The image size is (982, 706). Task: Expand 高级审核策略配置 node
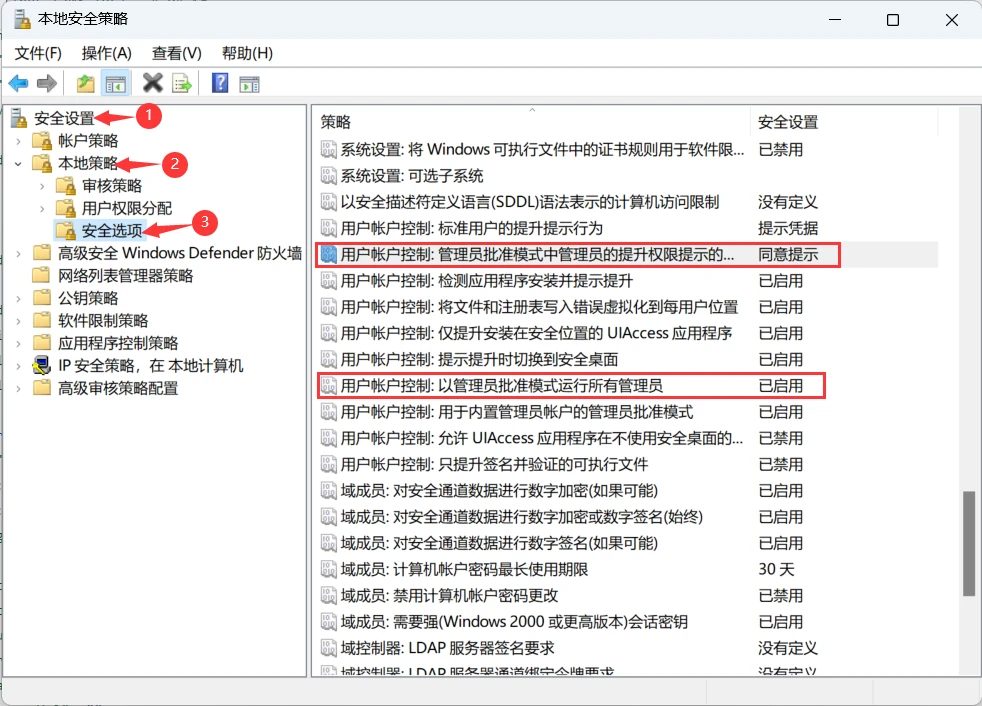(x=19, y=388)
